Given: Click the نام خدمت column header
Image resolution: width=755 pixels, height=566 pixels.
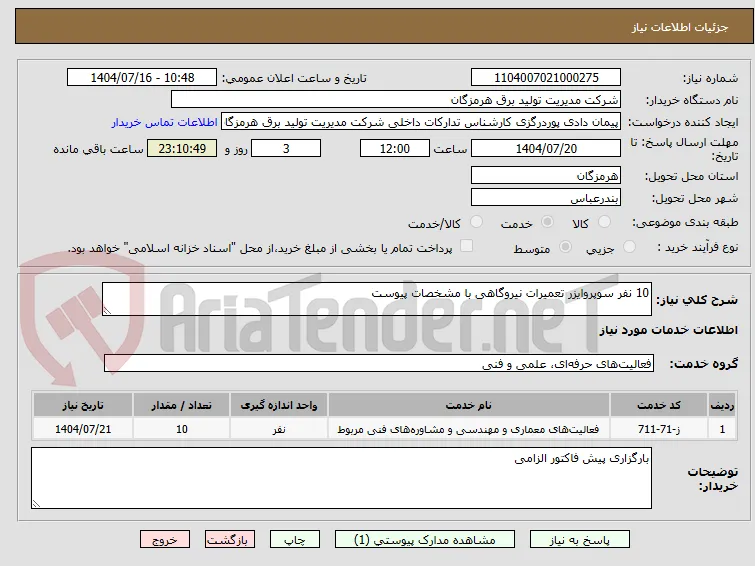Looking at the screenshot, I should [469, 405].
